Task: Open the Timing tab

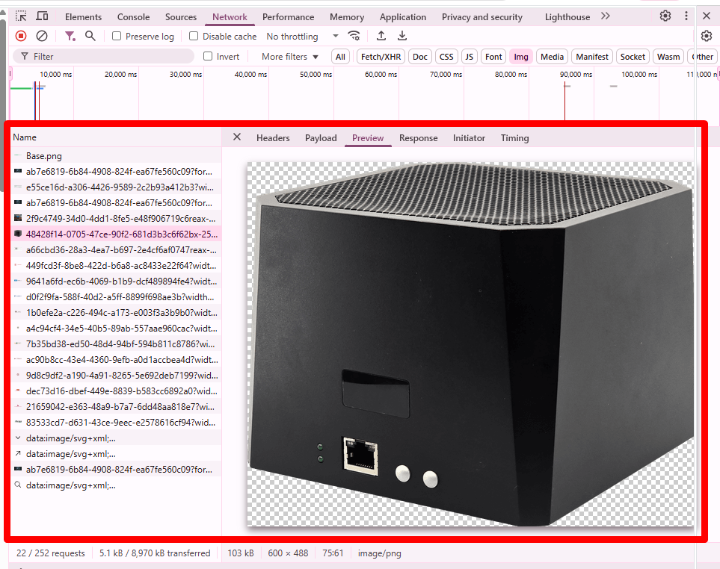Action: tap(514, 138)
